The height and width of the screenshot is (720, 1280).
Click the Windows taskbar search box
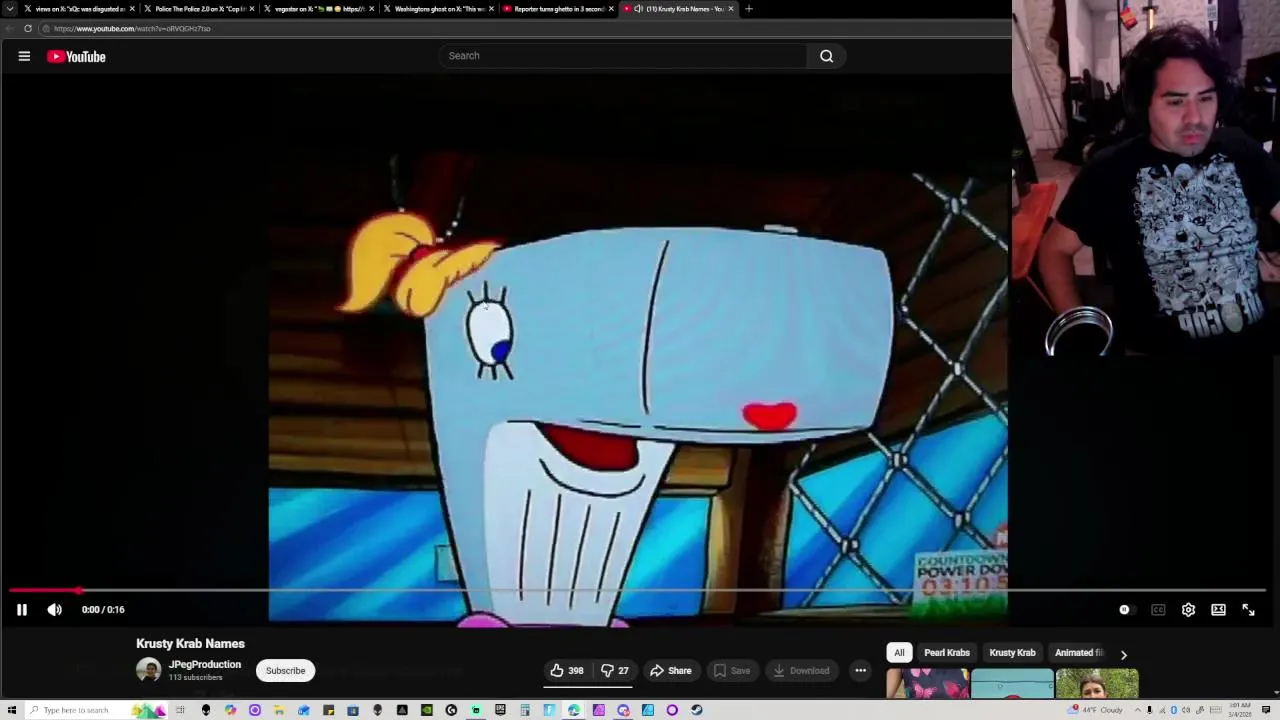[95, 710]
